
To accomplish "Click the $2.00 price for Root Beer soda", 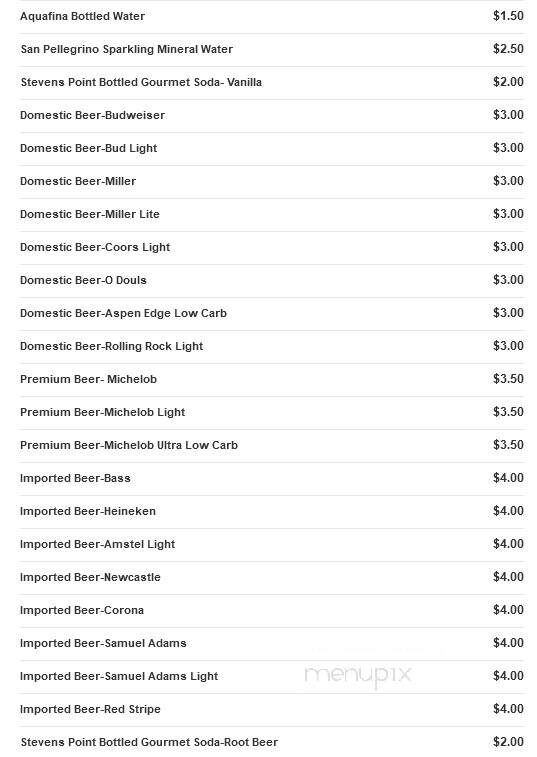I will point(508,742).
